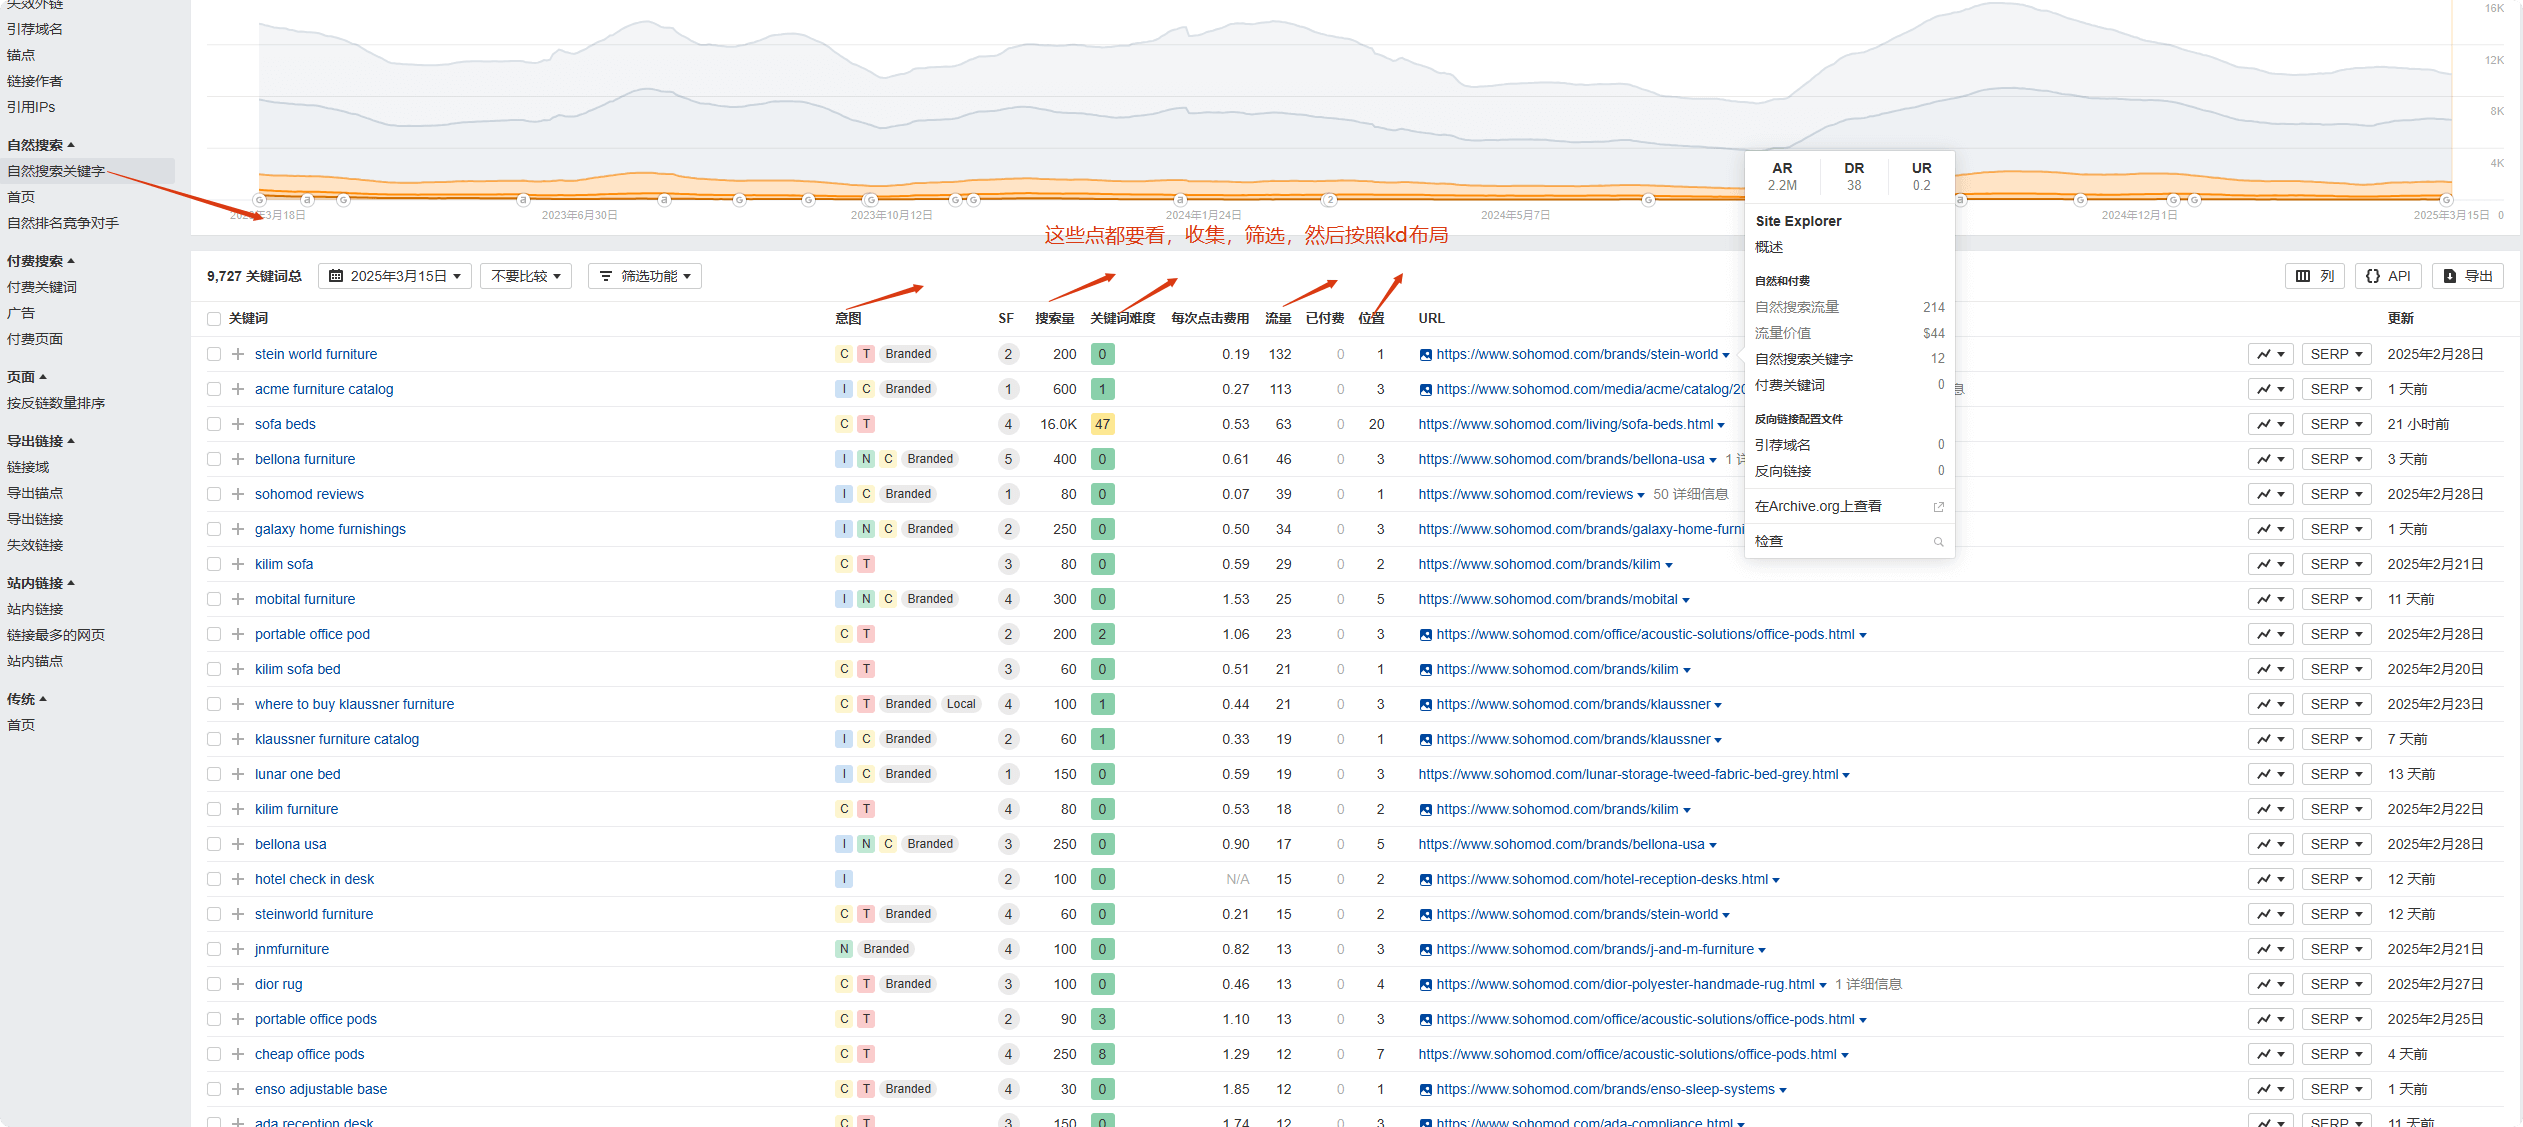Screen dimensions: 2523x1127
Task: Open 自然排名竞争对手 in the sidebar menu
Action: coord(63,223)
